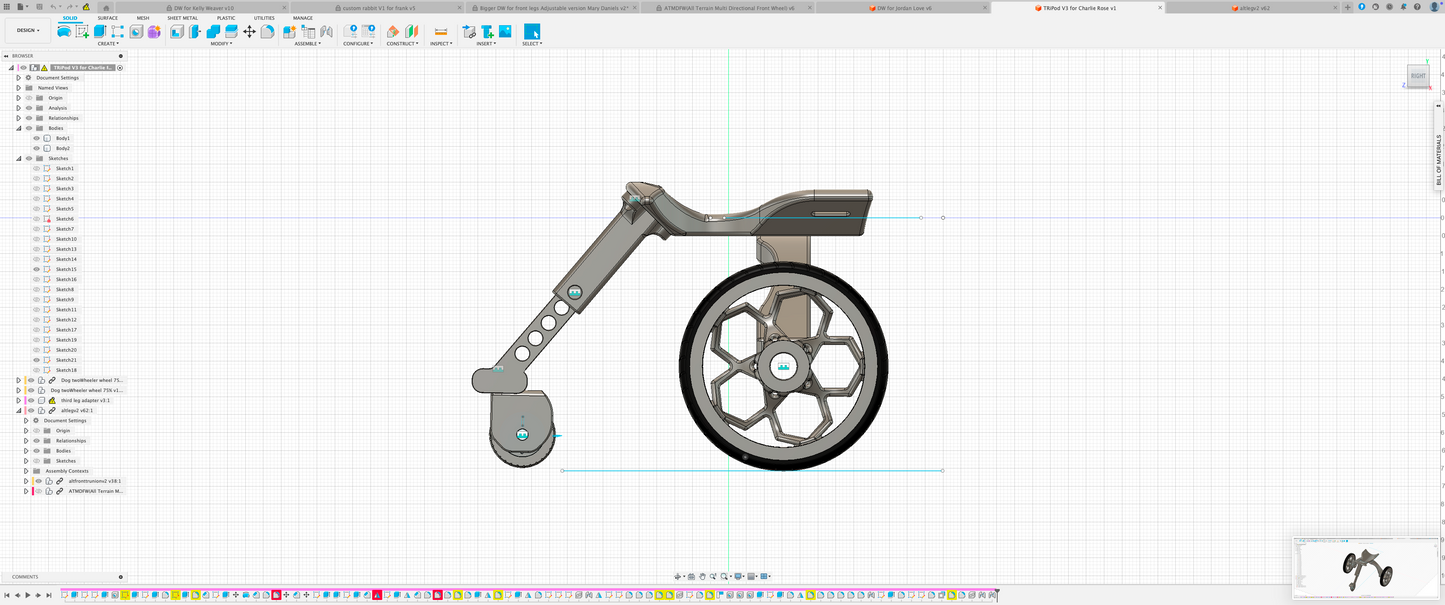Switch to the 'DW for Jordan Love v6' document tab

pyautogui.click(x=904, y=7)
